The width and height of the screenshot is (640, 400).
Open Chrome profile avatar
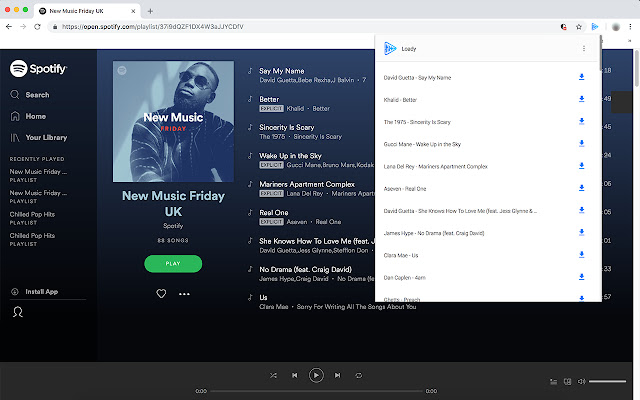coord(616,27)
